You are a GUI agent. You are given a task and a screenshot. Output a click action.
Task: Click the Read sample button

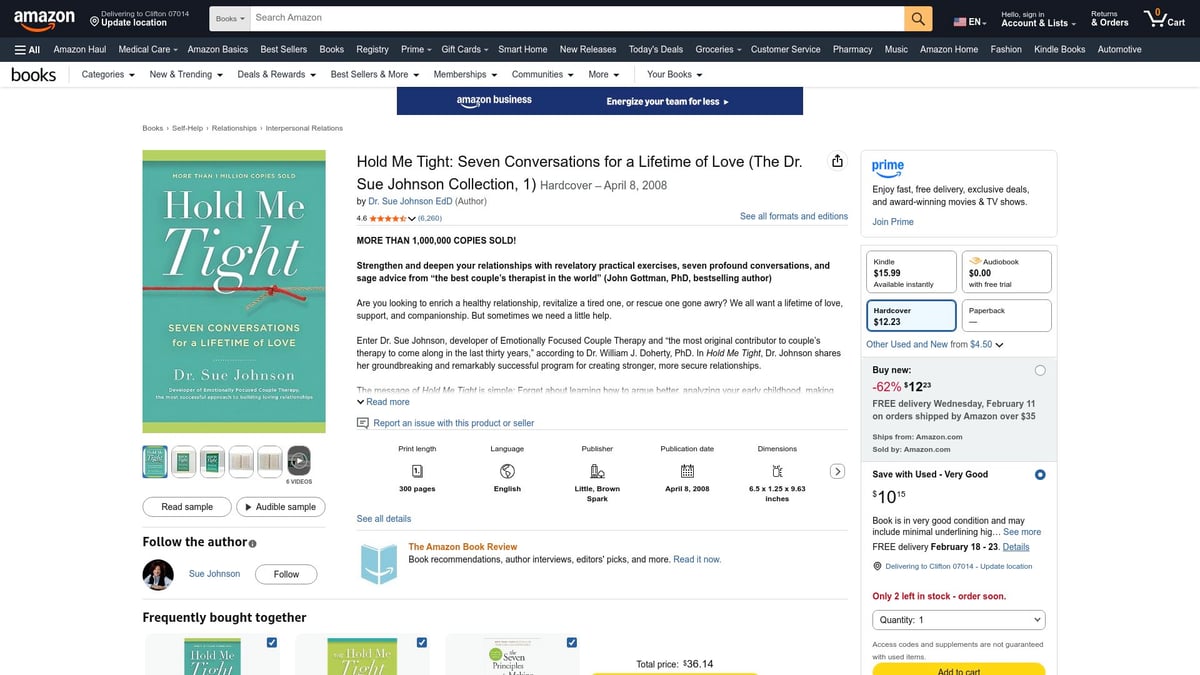[x=187, y=507]
